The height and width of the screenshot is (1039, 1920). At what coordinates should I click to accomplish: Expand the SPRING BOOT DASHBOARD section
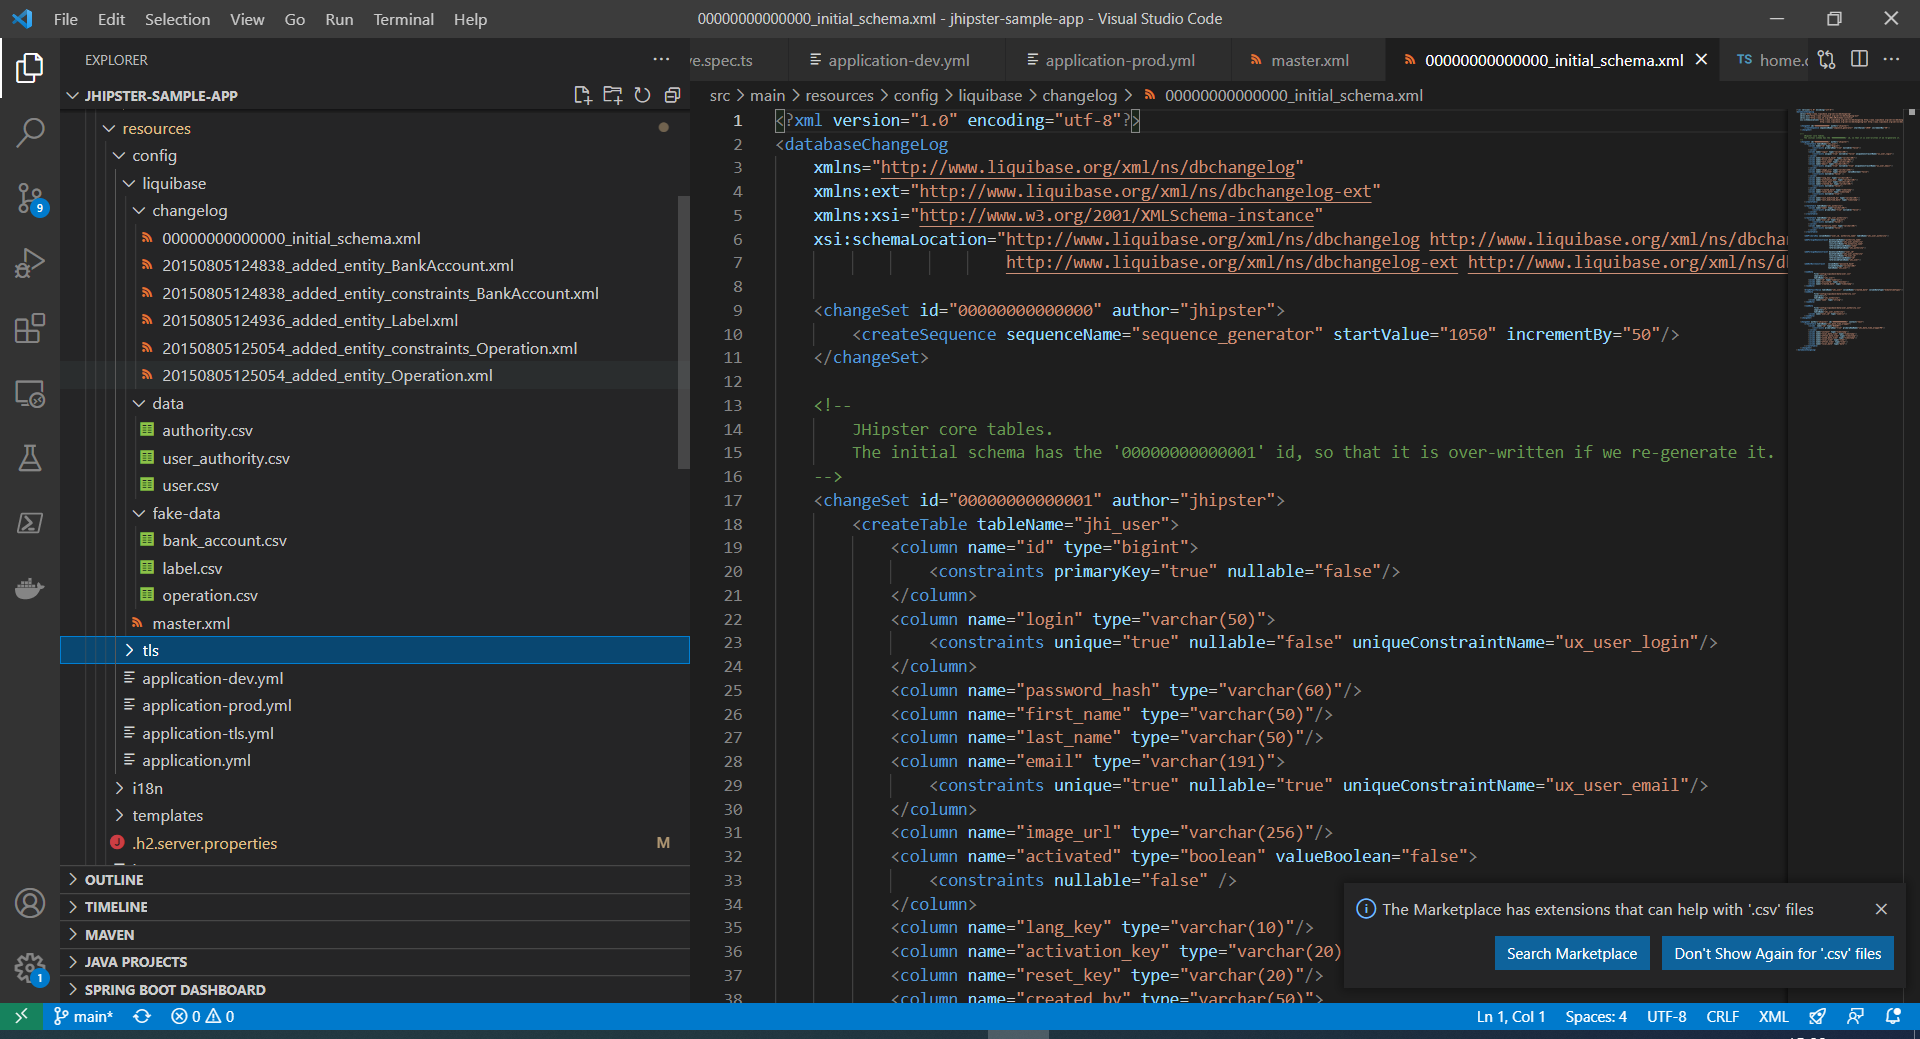175,990
